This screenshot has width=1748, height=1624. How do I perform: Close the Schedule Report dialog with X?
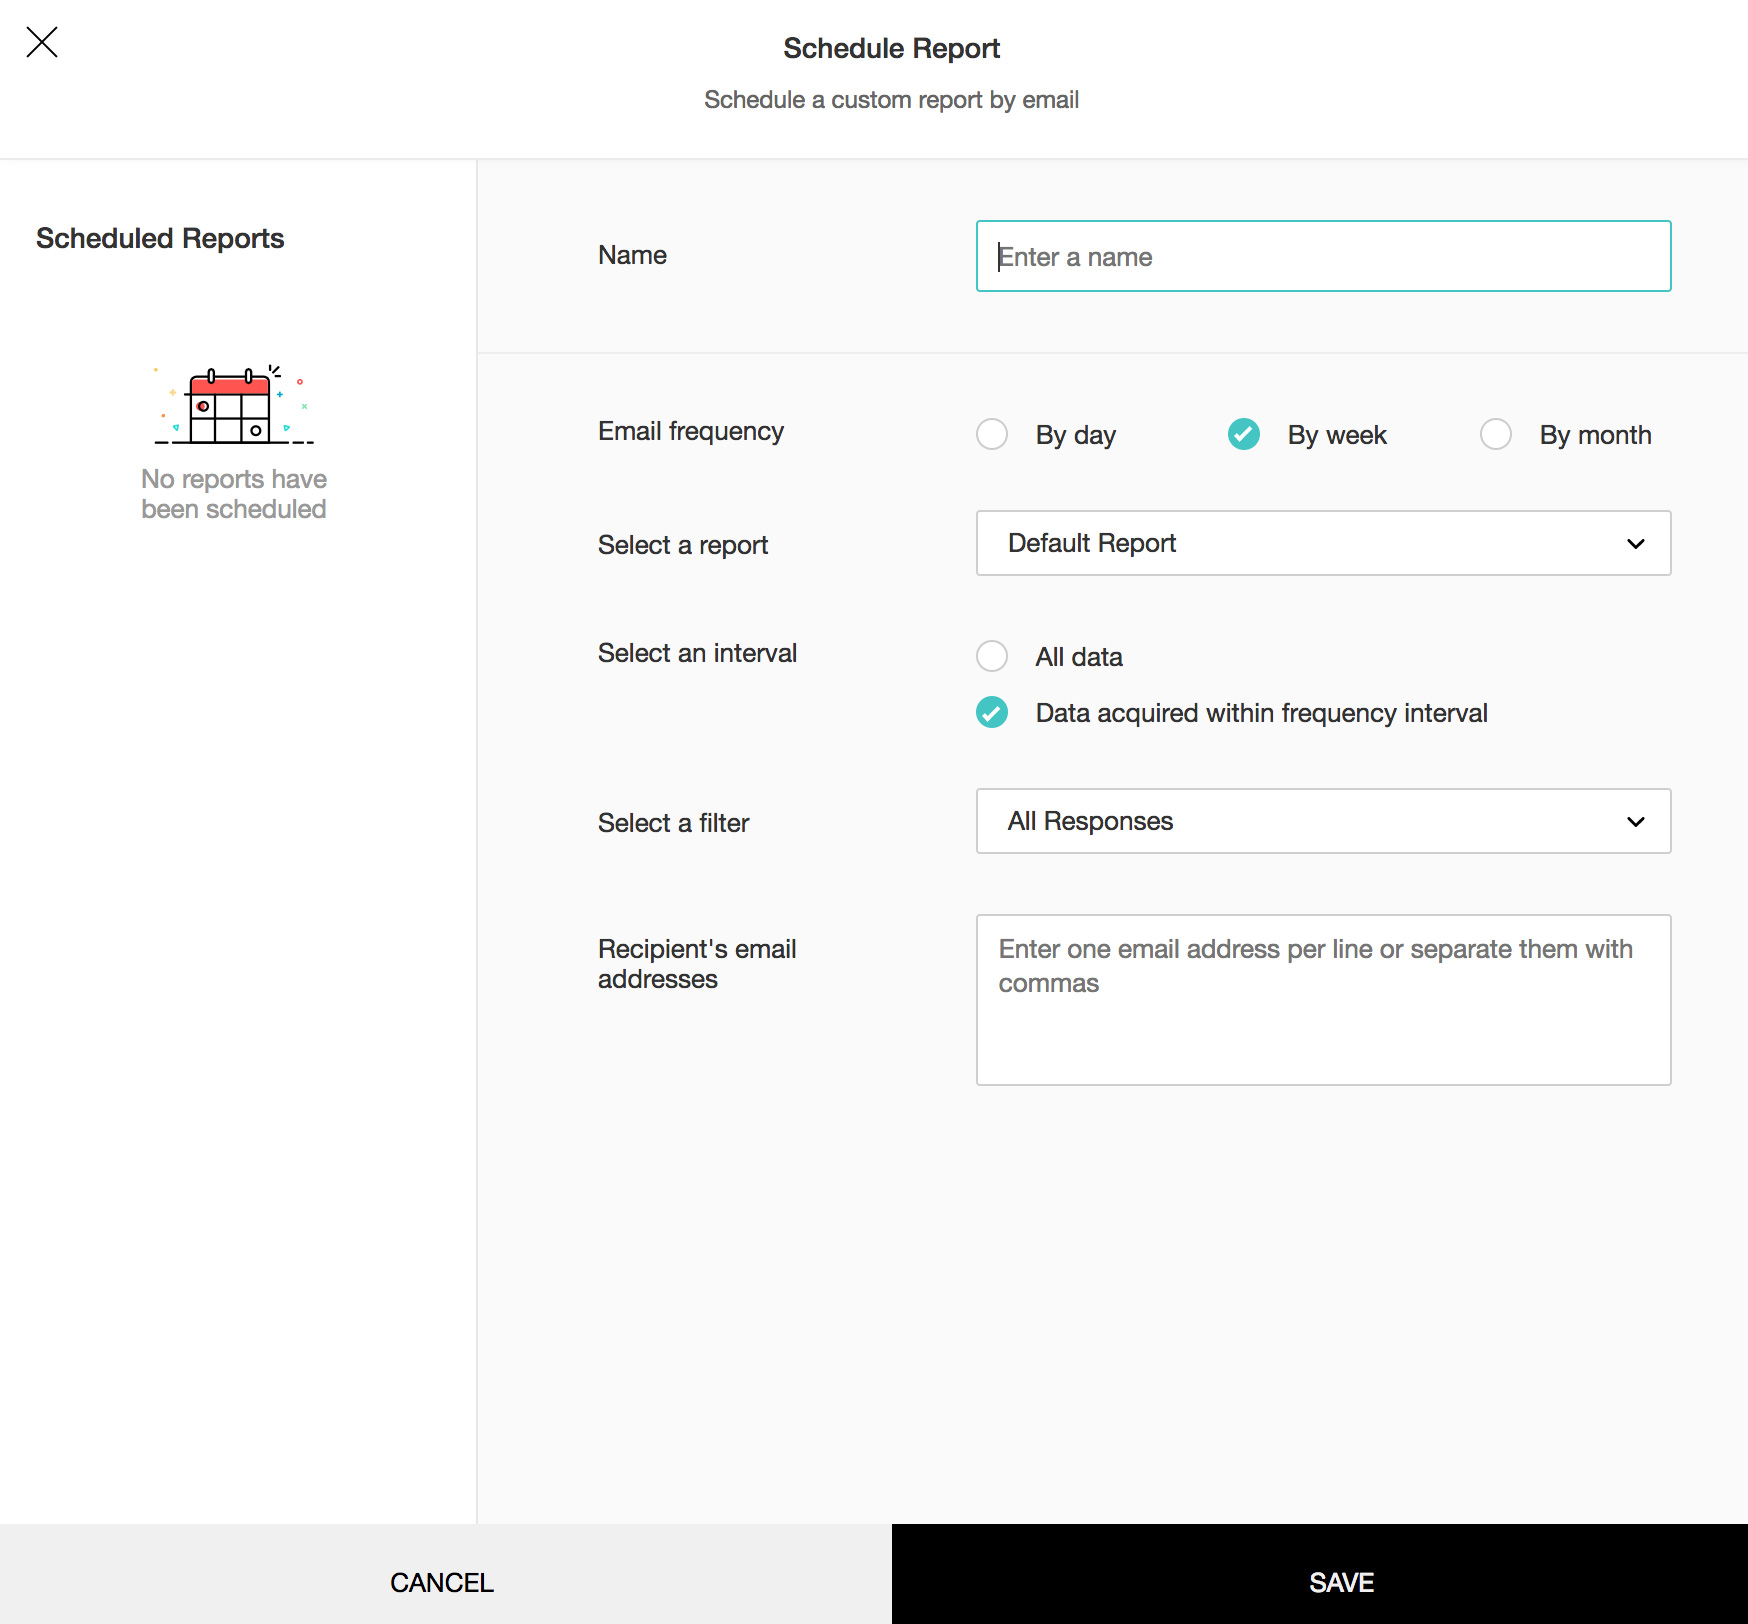tap(42, 42)
